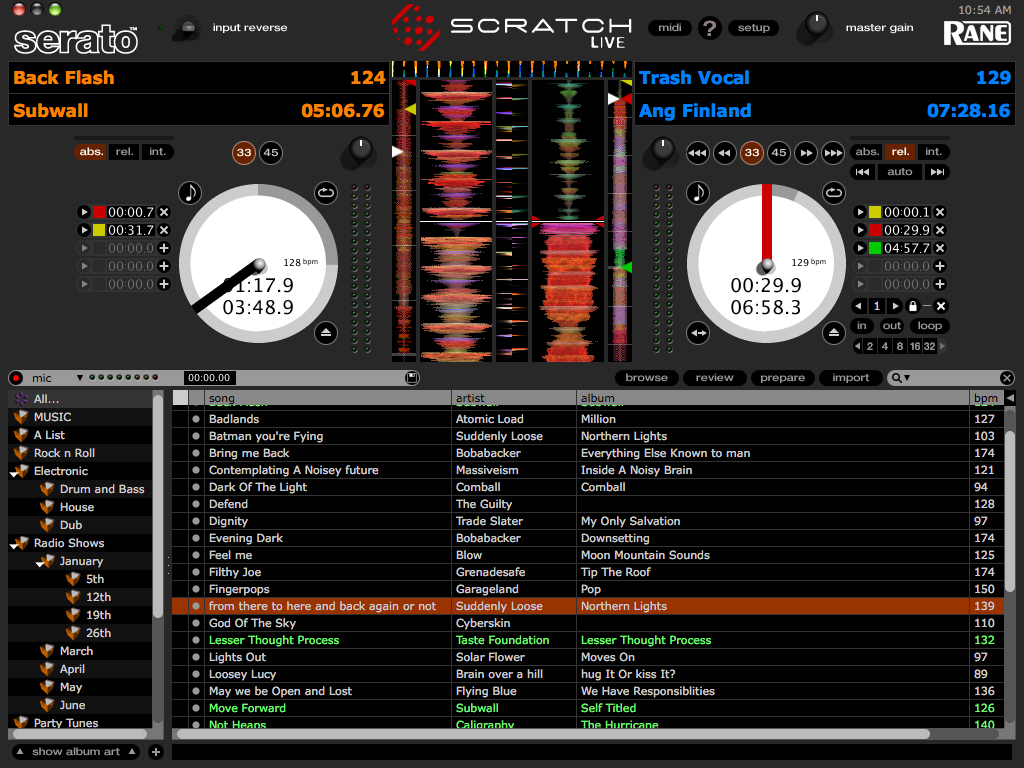
Task: Click the right deck fast rewind button
Action: 697,153
